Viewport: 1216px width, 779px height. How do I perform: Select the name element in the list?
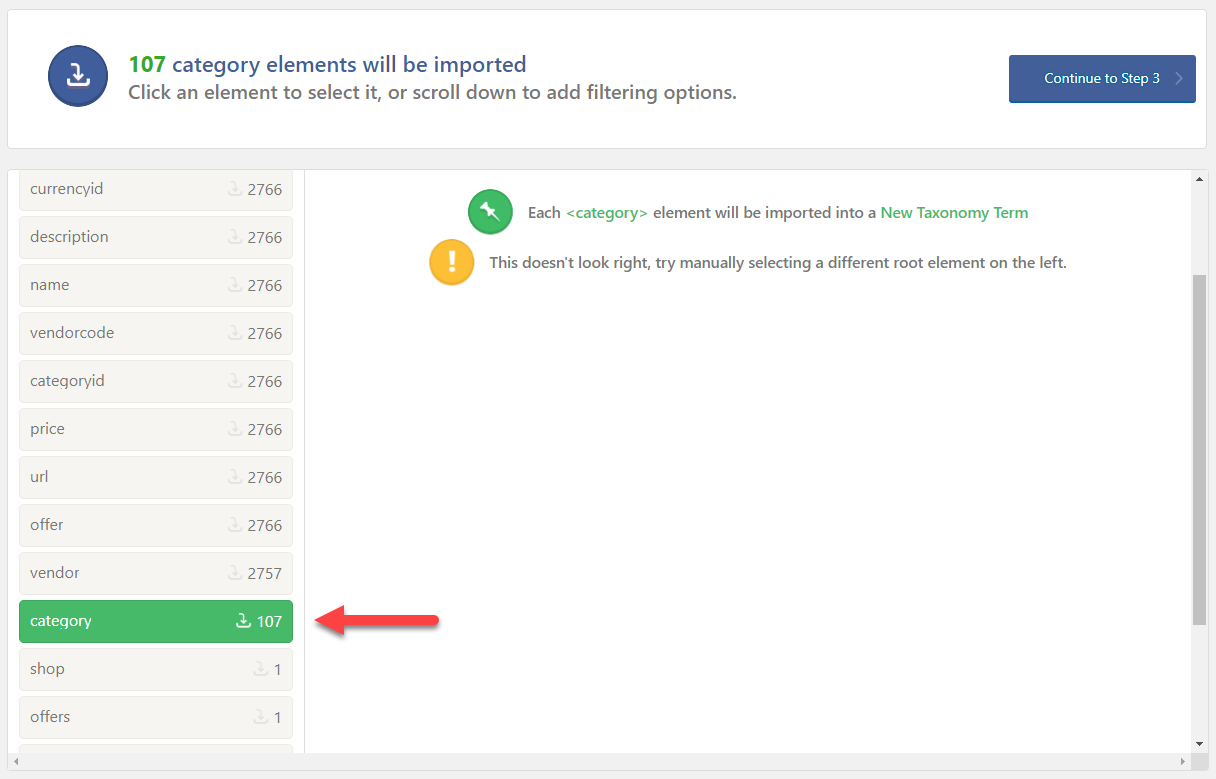[156, 285]
